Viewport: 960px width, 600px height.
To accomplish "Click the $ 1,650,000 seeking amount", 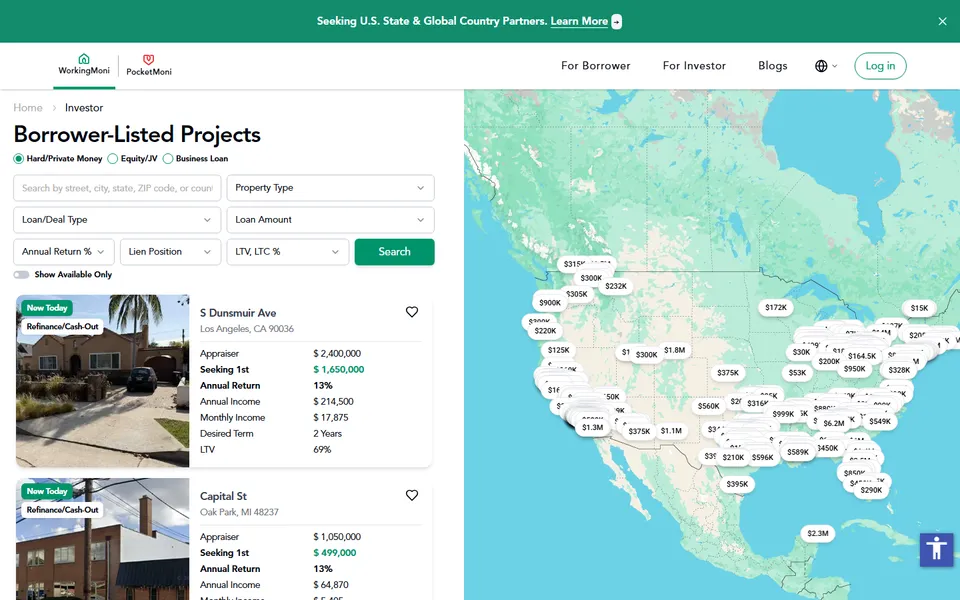I will [339, 369].
